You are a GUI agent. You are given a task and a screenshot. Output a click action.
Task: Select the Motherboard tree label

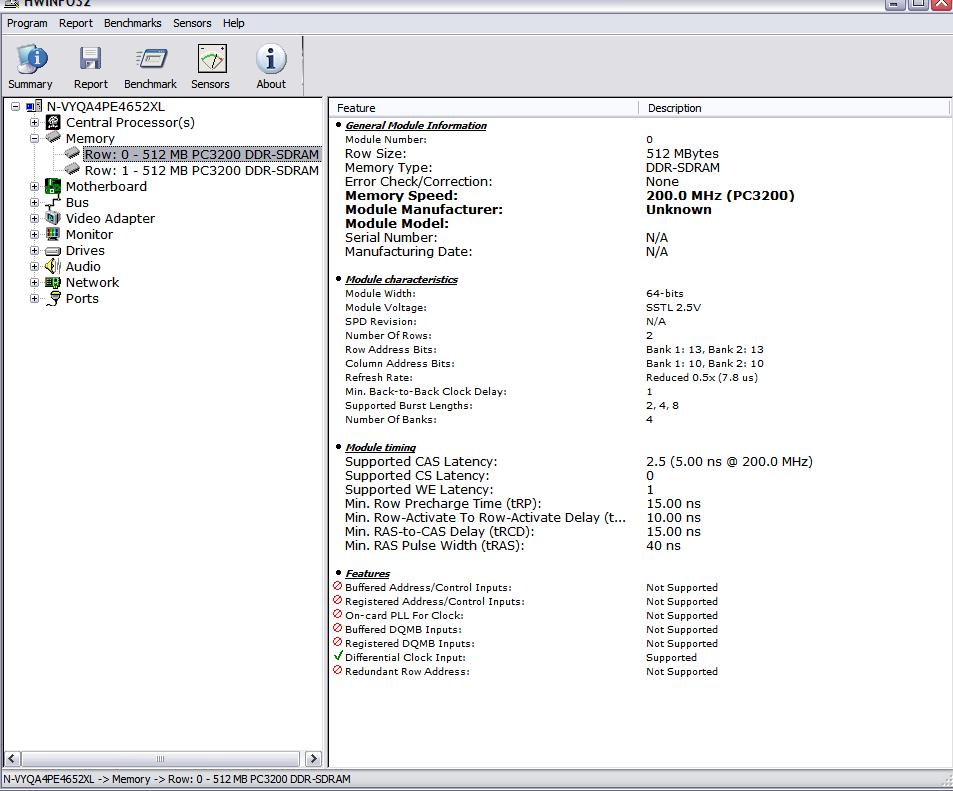(x=106, y=187)
